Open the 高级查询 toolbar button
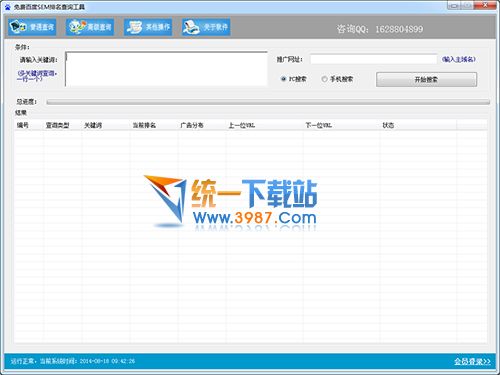 90,27
